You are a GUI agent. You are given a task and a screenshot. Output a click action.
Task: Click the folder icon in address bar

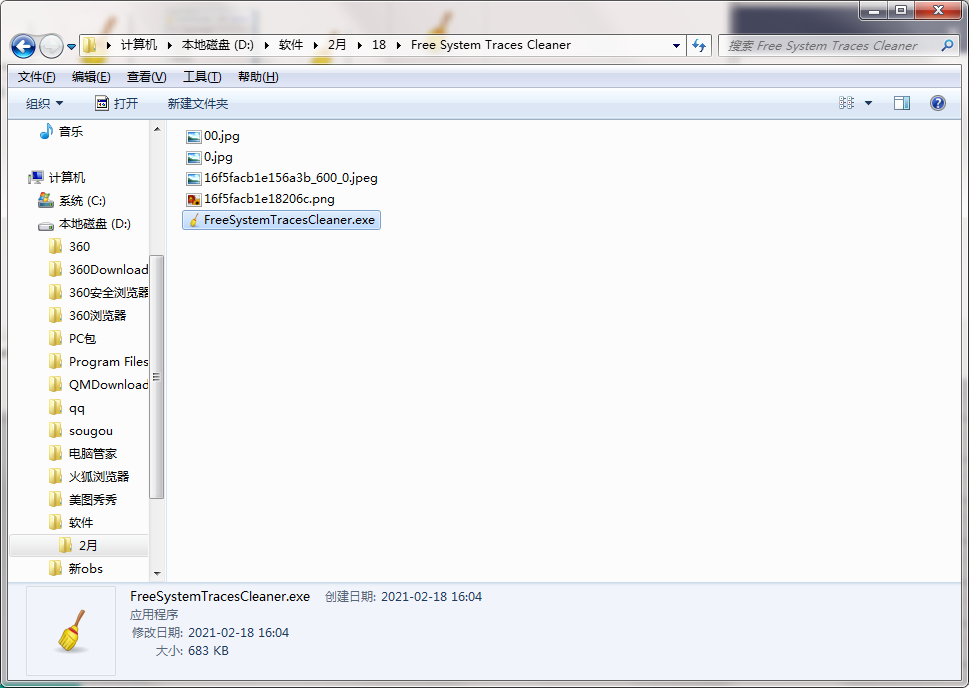tap(90, 45)
